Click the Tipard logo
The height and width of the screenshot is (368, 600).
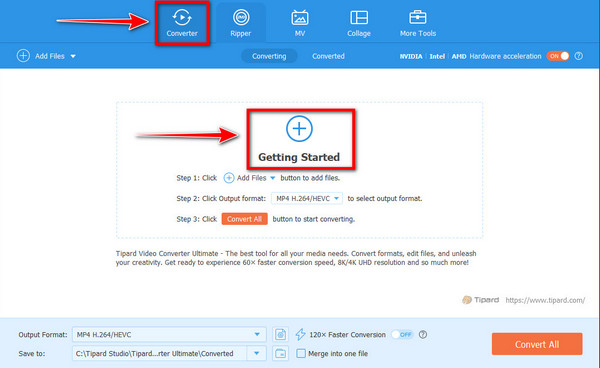[481, 300]
